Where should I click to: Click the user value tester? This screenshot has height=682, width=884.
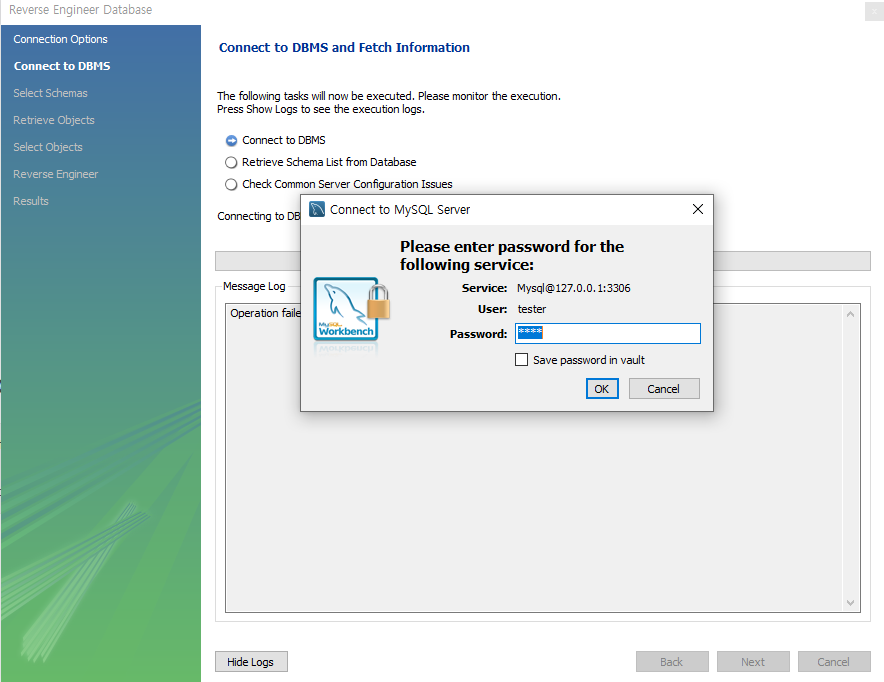coord(532,309)
